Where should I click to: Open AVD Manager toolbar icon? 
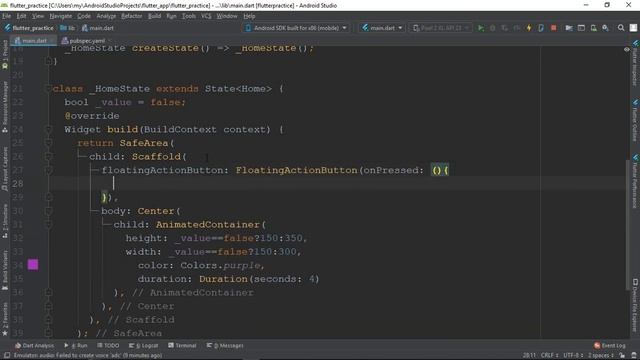click(593, 28)
